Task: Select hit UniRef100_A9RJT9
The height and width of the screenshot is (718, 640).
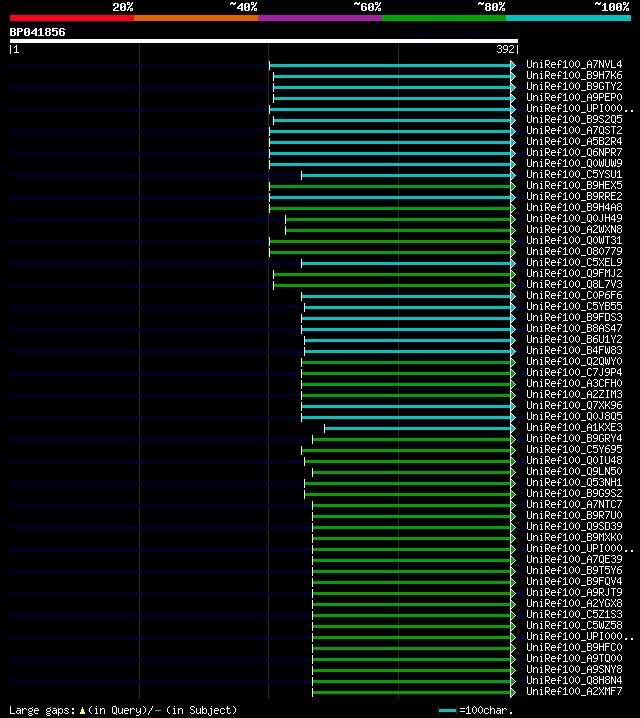Action: [x=574, y=592]
